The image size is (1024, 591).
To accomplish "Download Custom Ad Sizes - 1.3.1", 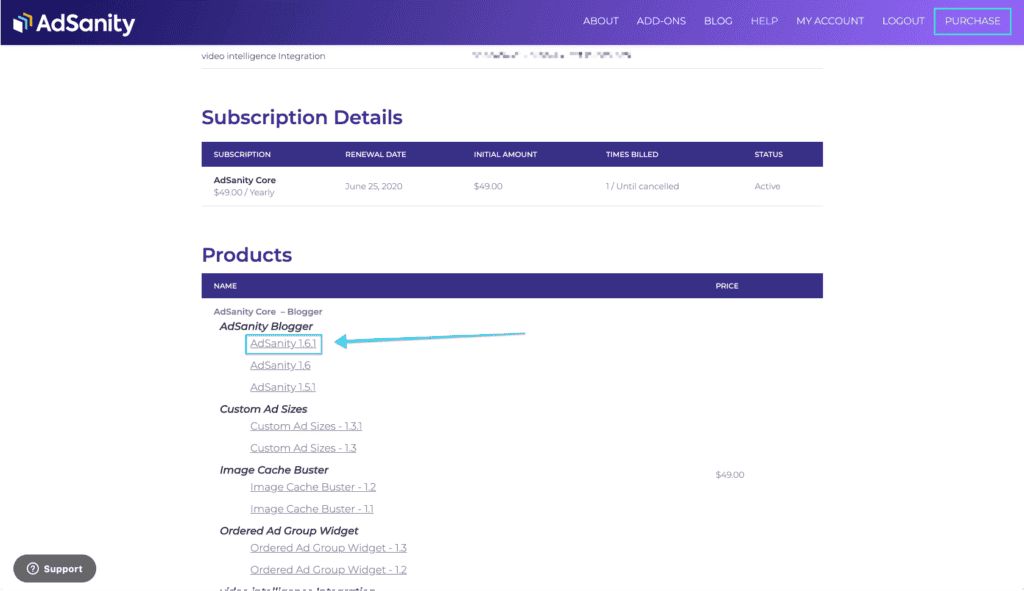I will pos(306,426).
